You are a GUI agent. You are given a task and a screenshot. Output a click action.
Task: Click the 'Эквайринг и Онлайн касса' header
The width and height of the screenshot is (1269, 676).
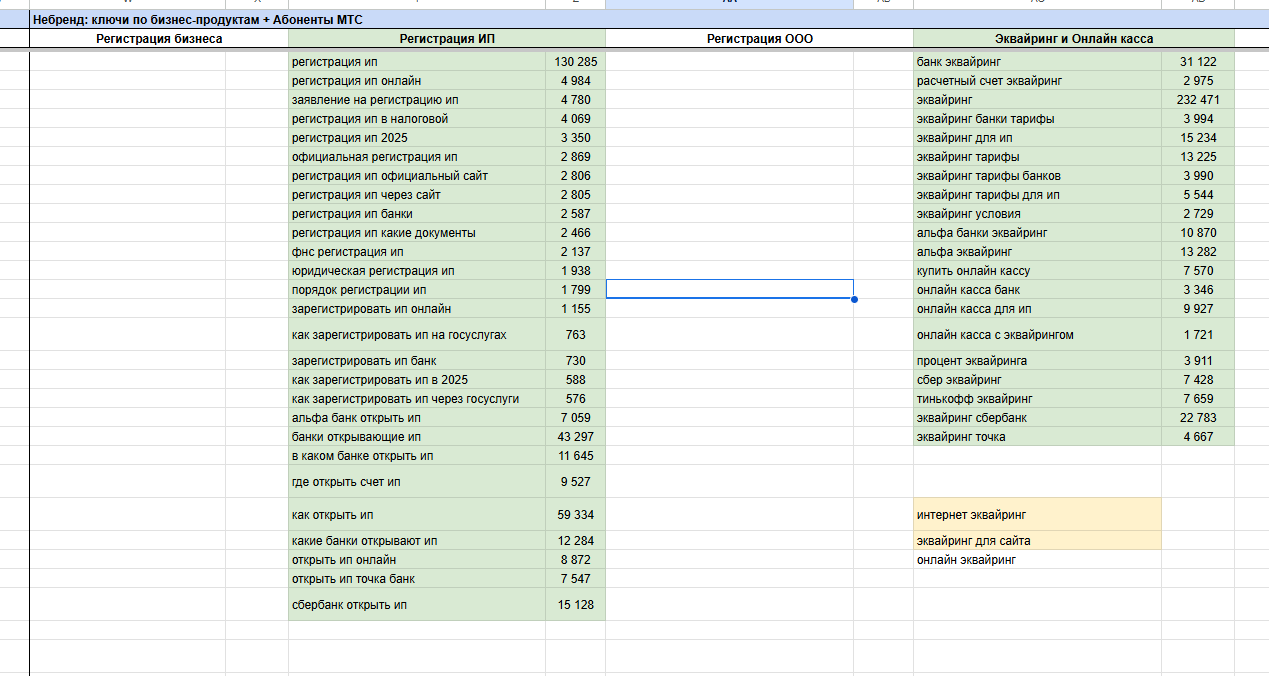[x=1074, y=39]
